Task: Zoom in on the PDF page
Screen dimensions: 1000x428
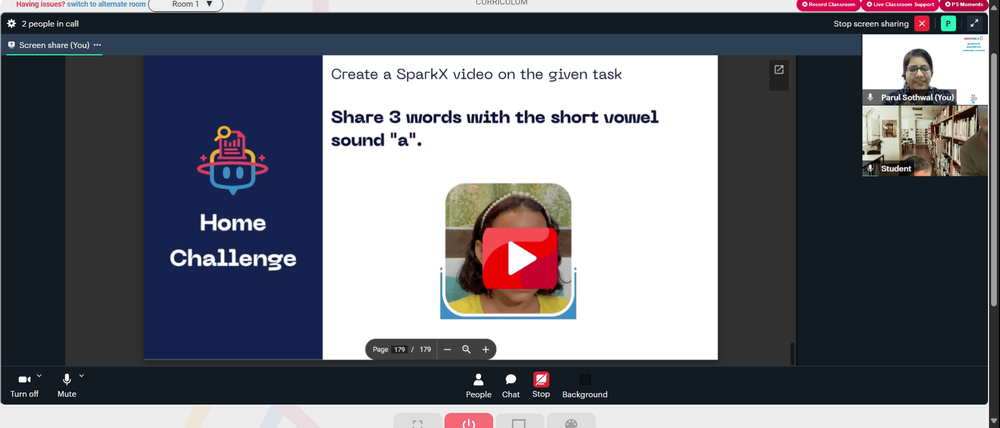Action: pyautogui.click(x=485, y=350)
